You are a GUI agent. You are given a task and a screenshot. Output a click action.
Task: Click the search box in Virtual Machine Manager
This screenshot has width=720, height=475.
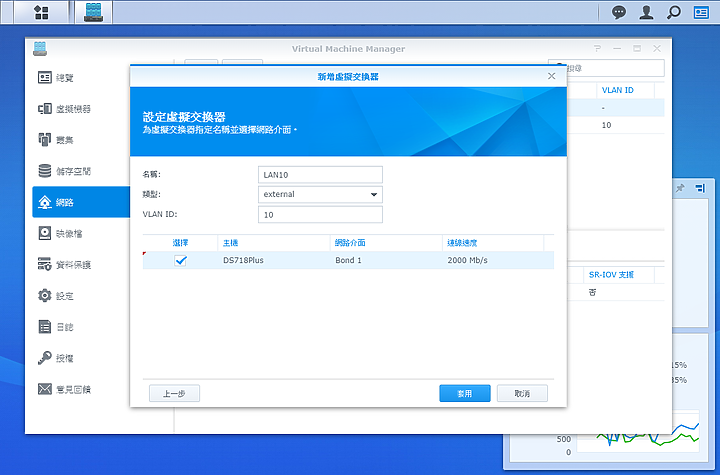click(615, 68)
